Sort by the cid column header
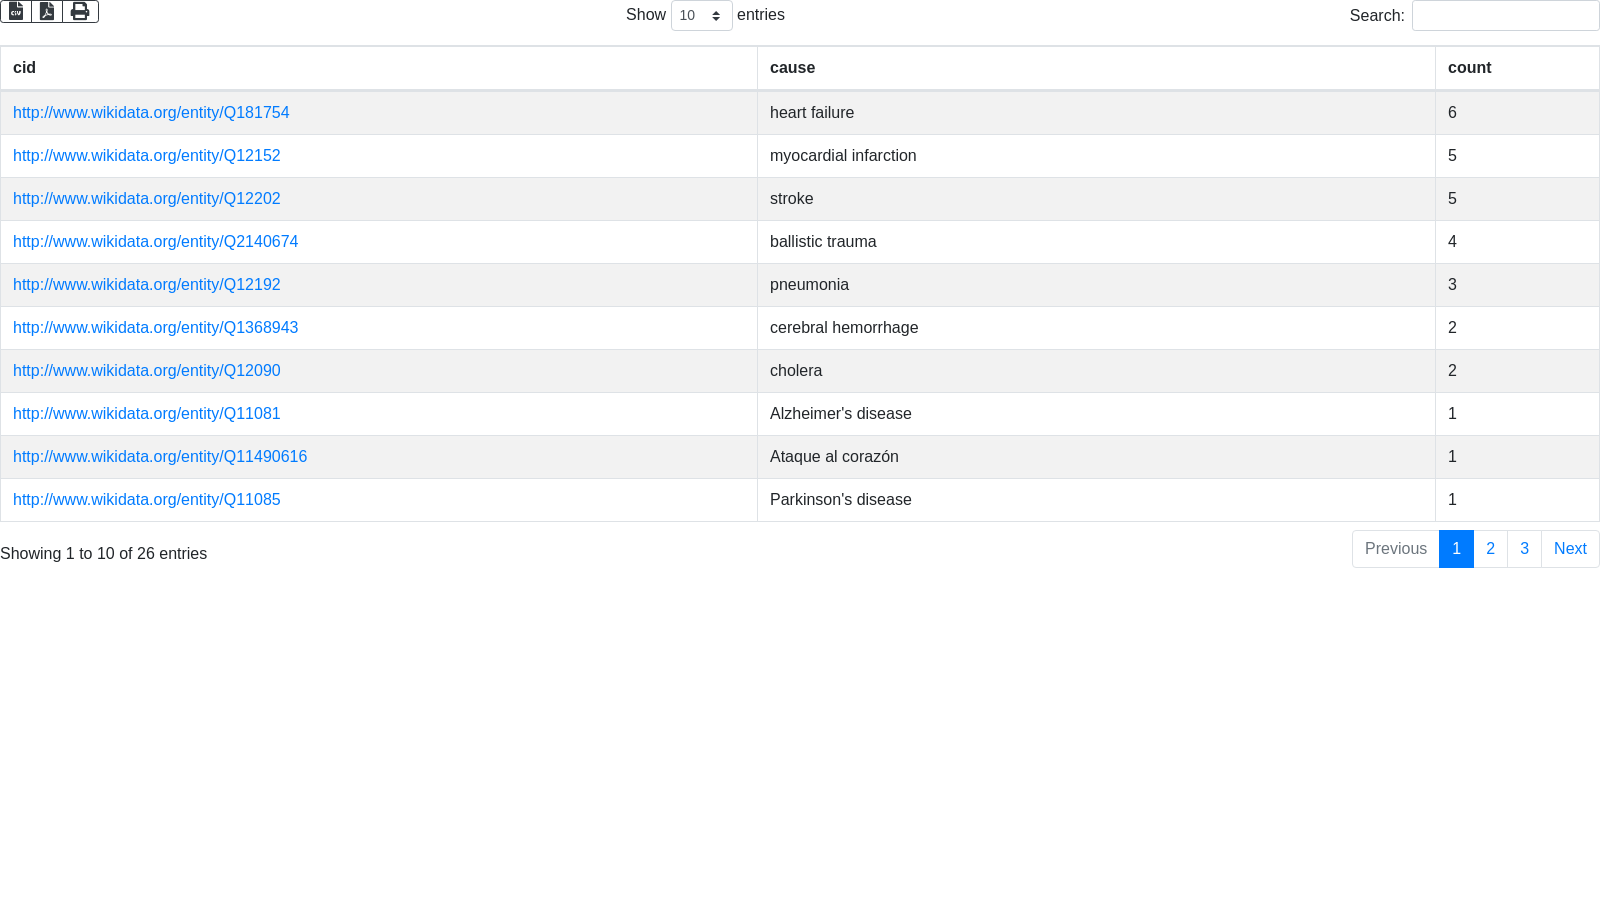This screenshot has height=900, width=1600. click(x=25, y=68)
